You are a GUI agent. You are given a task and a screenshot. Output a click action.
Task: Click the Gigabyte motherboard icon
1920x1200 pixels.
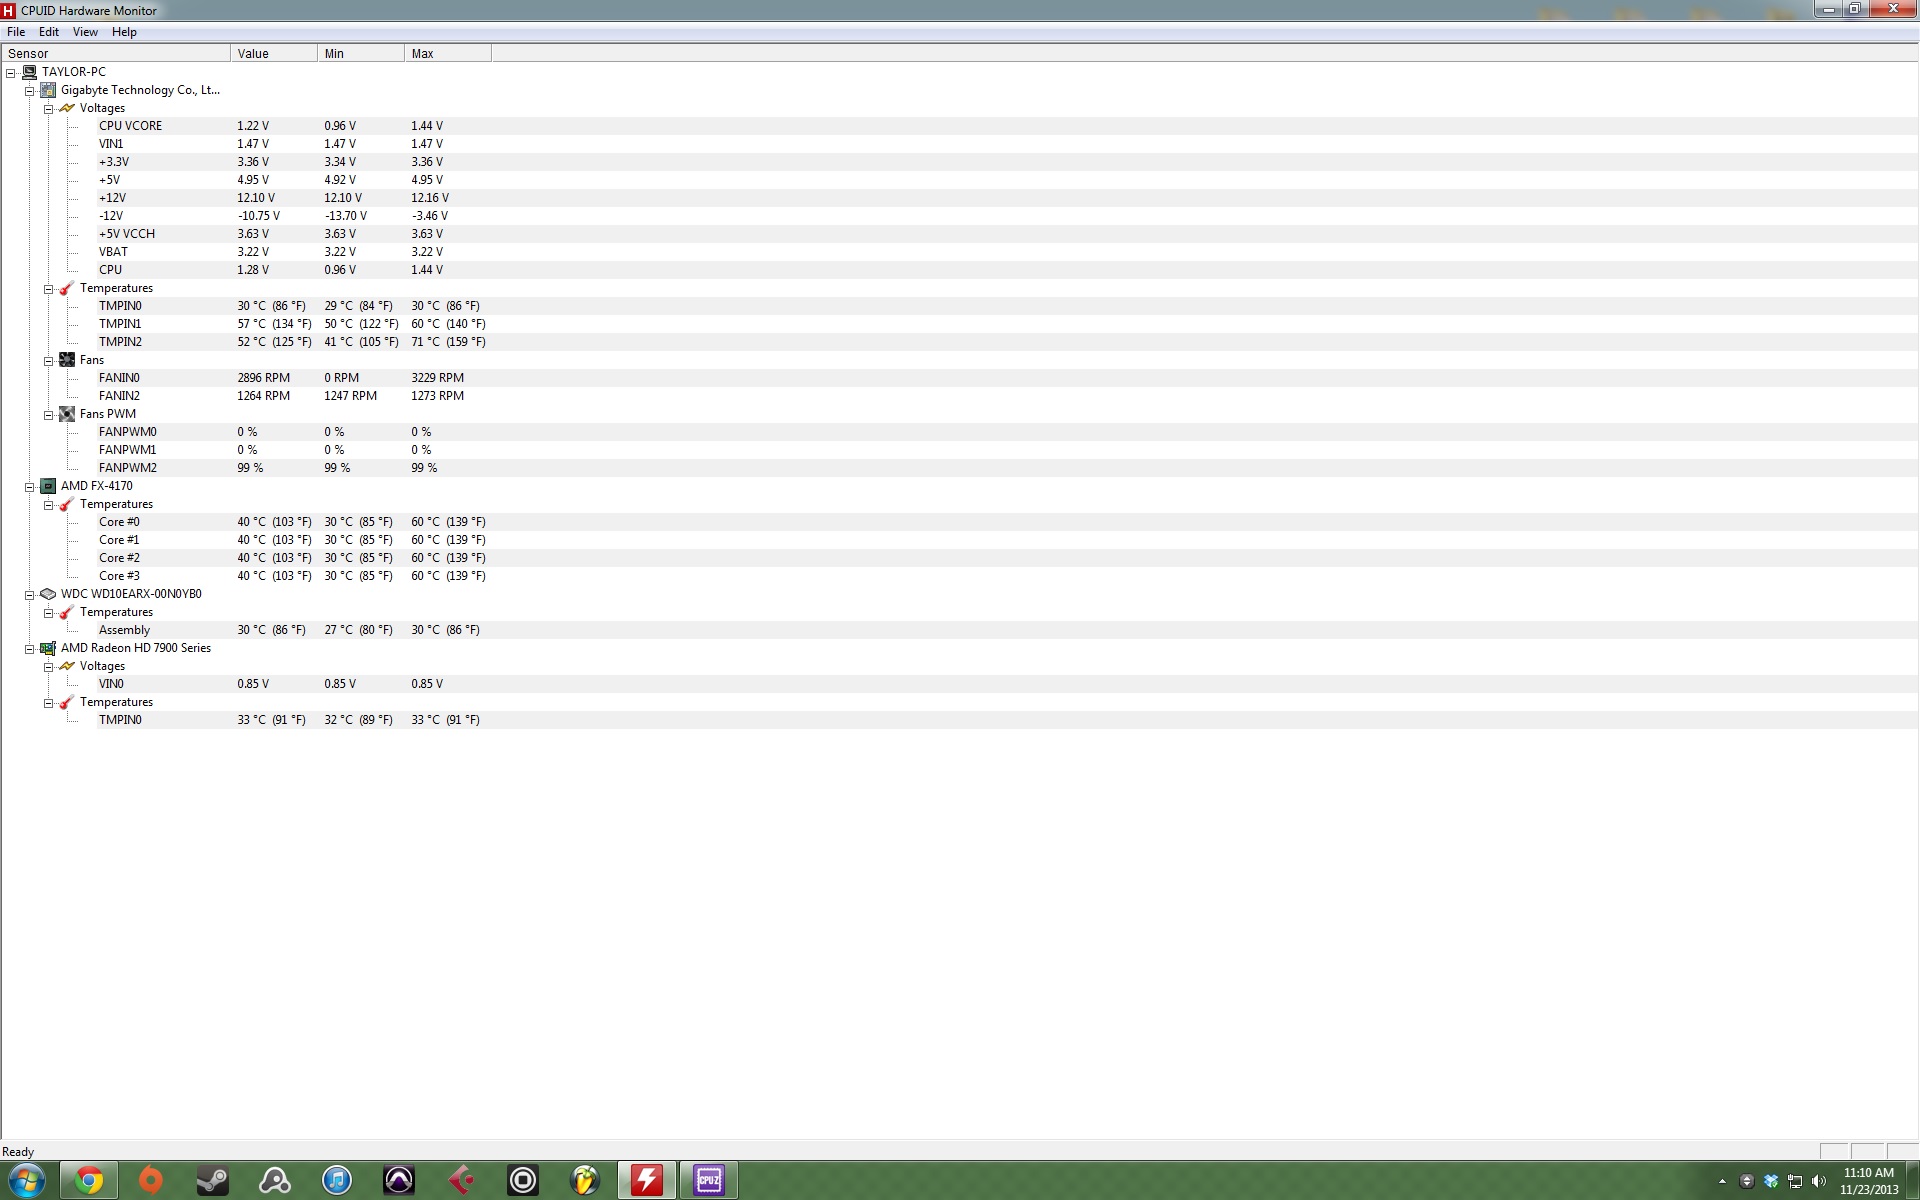coord(48,90)
